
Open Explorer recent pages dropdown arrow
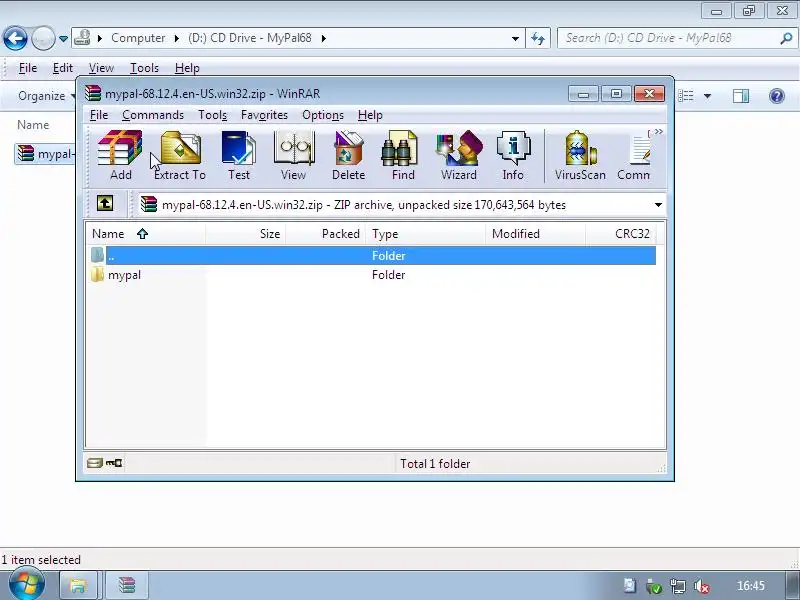click(63, 39)
